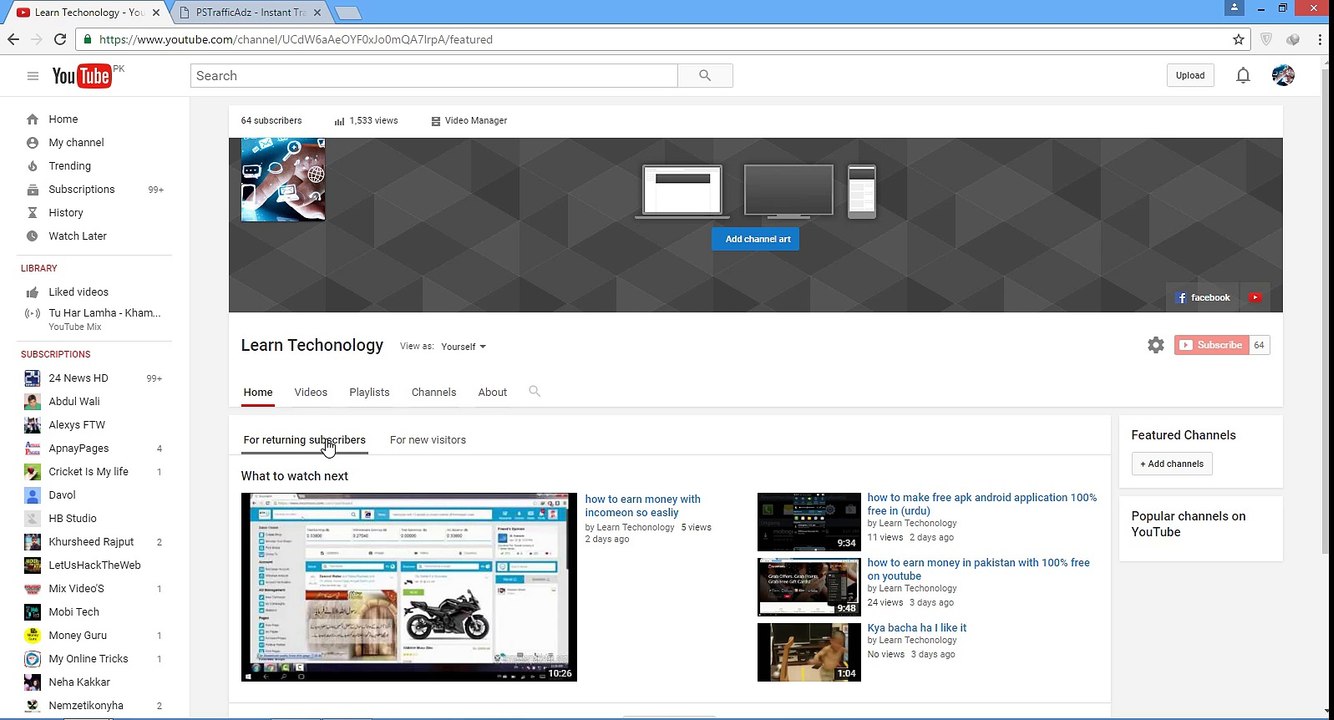This screenshot has height=720, width=1334.
Task: Open the 1,533 views analytics link
Action: coord(366,121)
